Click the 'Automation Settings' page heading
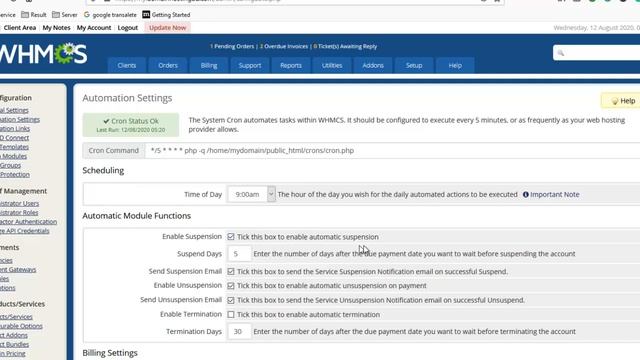This screenshot has height=360, width=640. point(127,98)
